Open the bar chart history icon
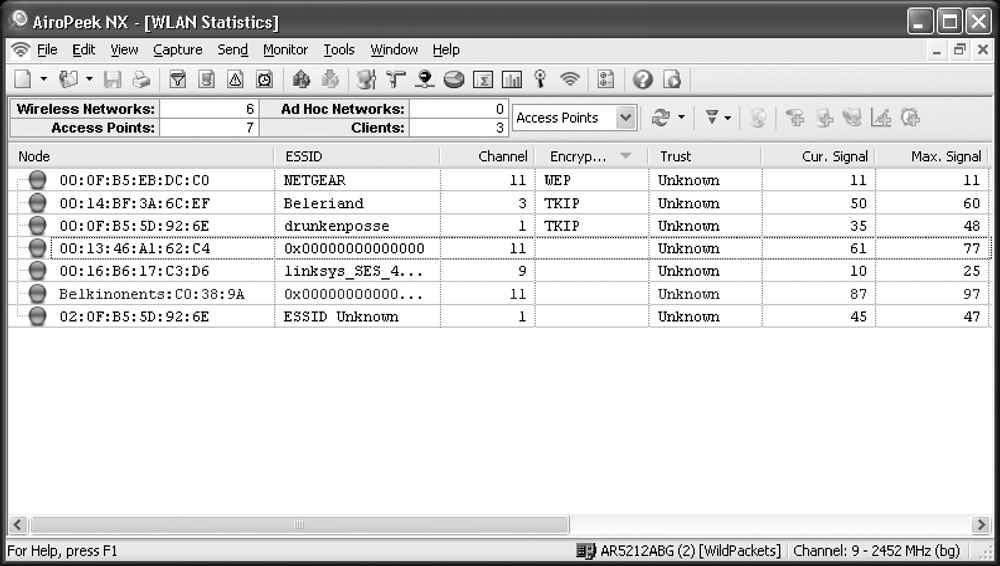 [511, 80]
